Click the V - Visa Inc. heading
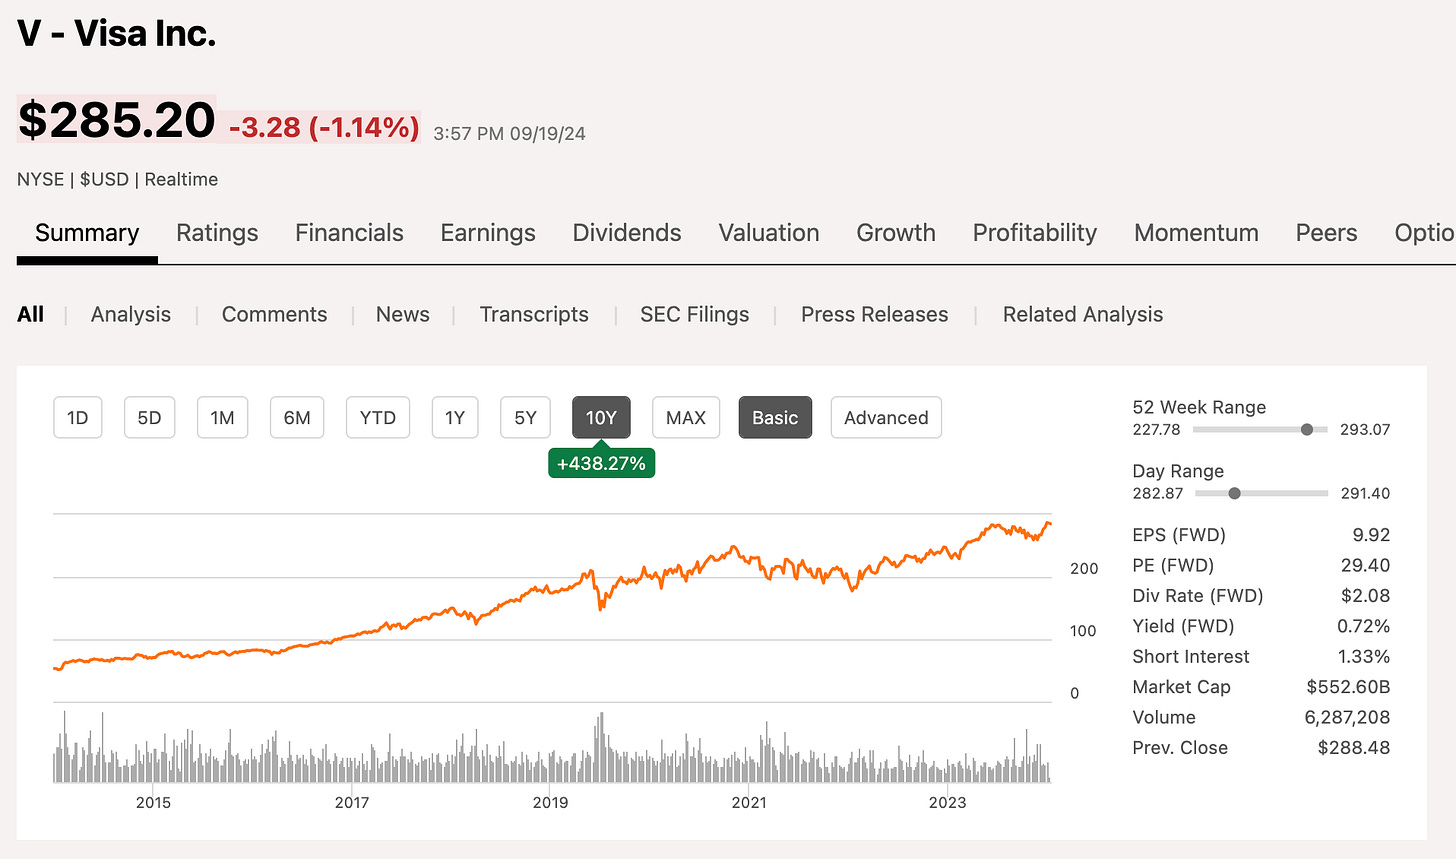 click(117, 34)
